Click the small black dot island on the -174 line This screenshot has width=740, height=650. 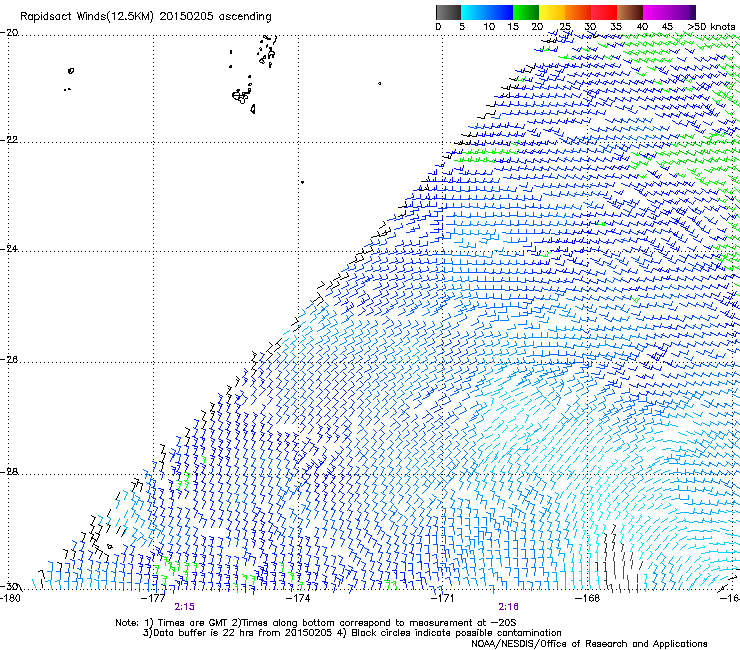tap(302, 182)
